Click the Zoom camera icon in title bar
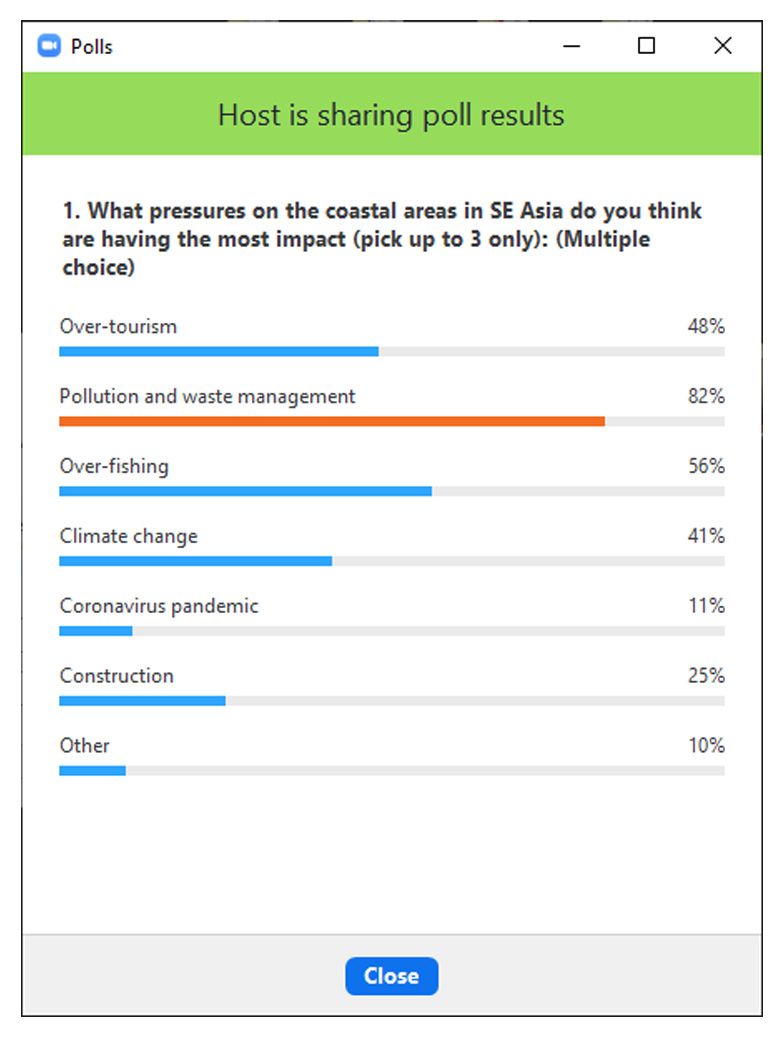The image size is (780, 1040). 49,47
